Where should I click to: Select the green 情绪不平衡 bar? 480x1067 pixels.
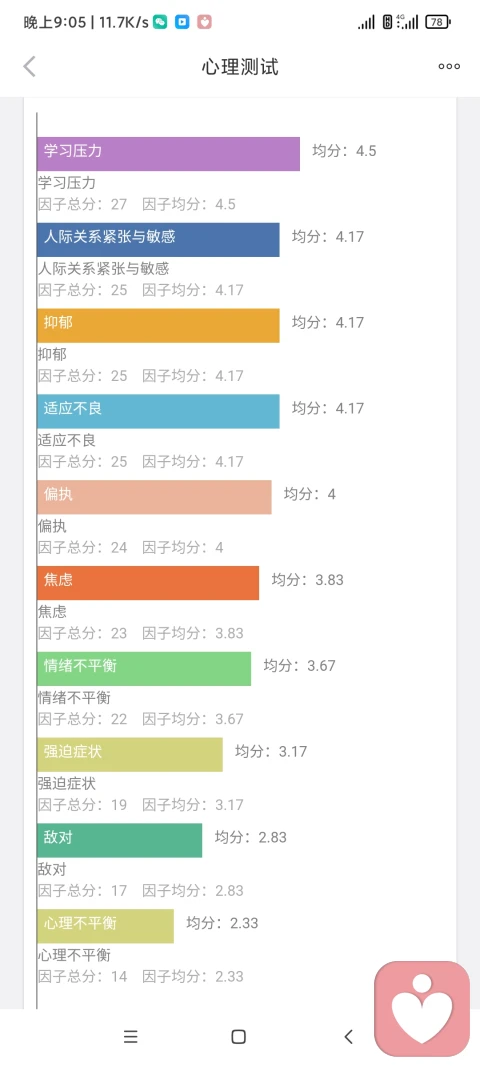click(144, 668)
